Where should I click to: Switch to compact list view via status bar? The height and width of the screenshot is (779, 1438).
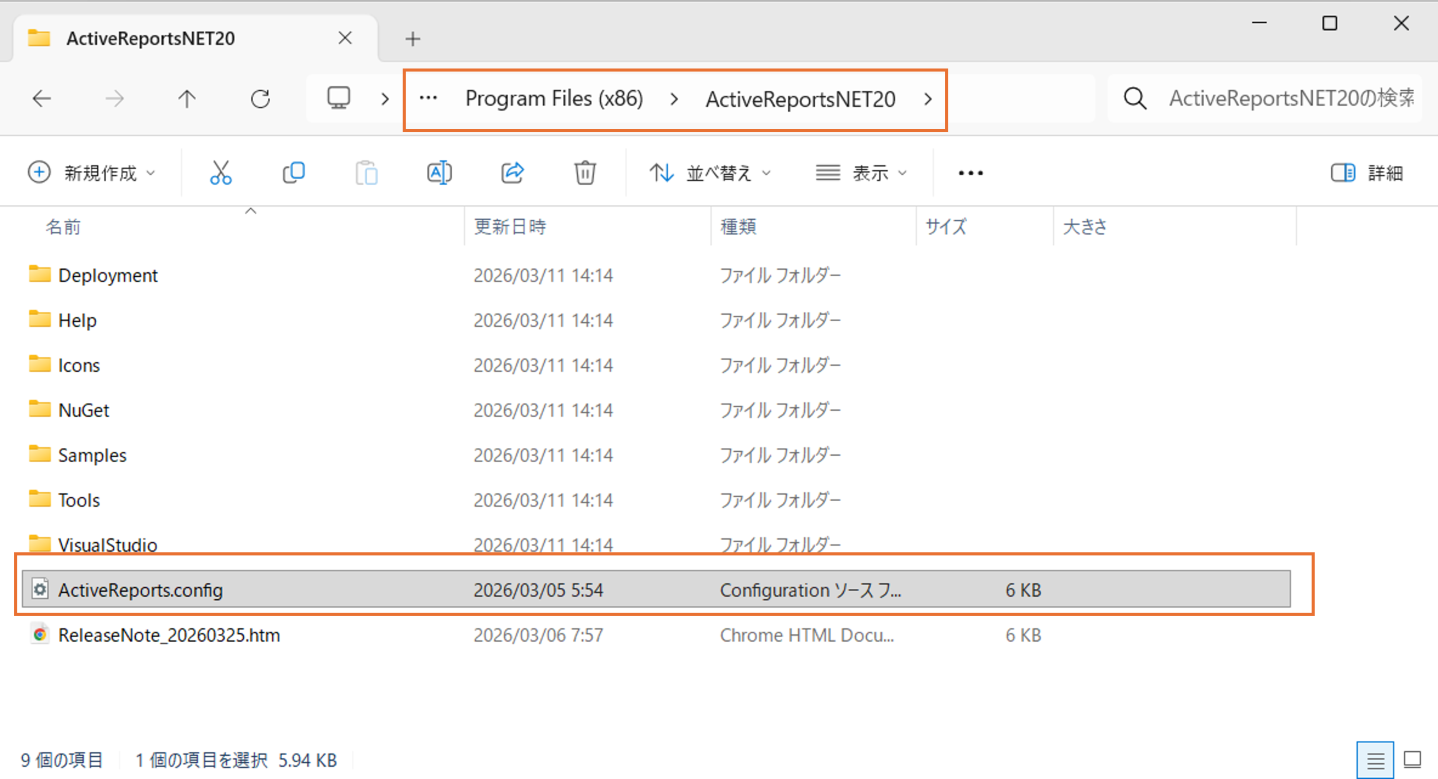coord(1376,760)
